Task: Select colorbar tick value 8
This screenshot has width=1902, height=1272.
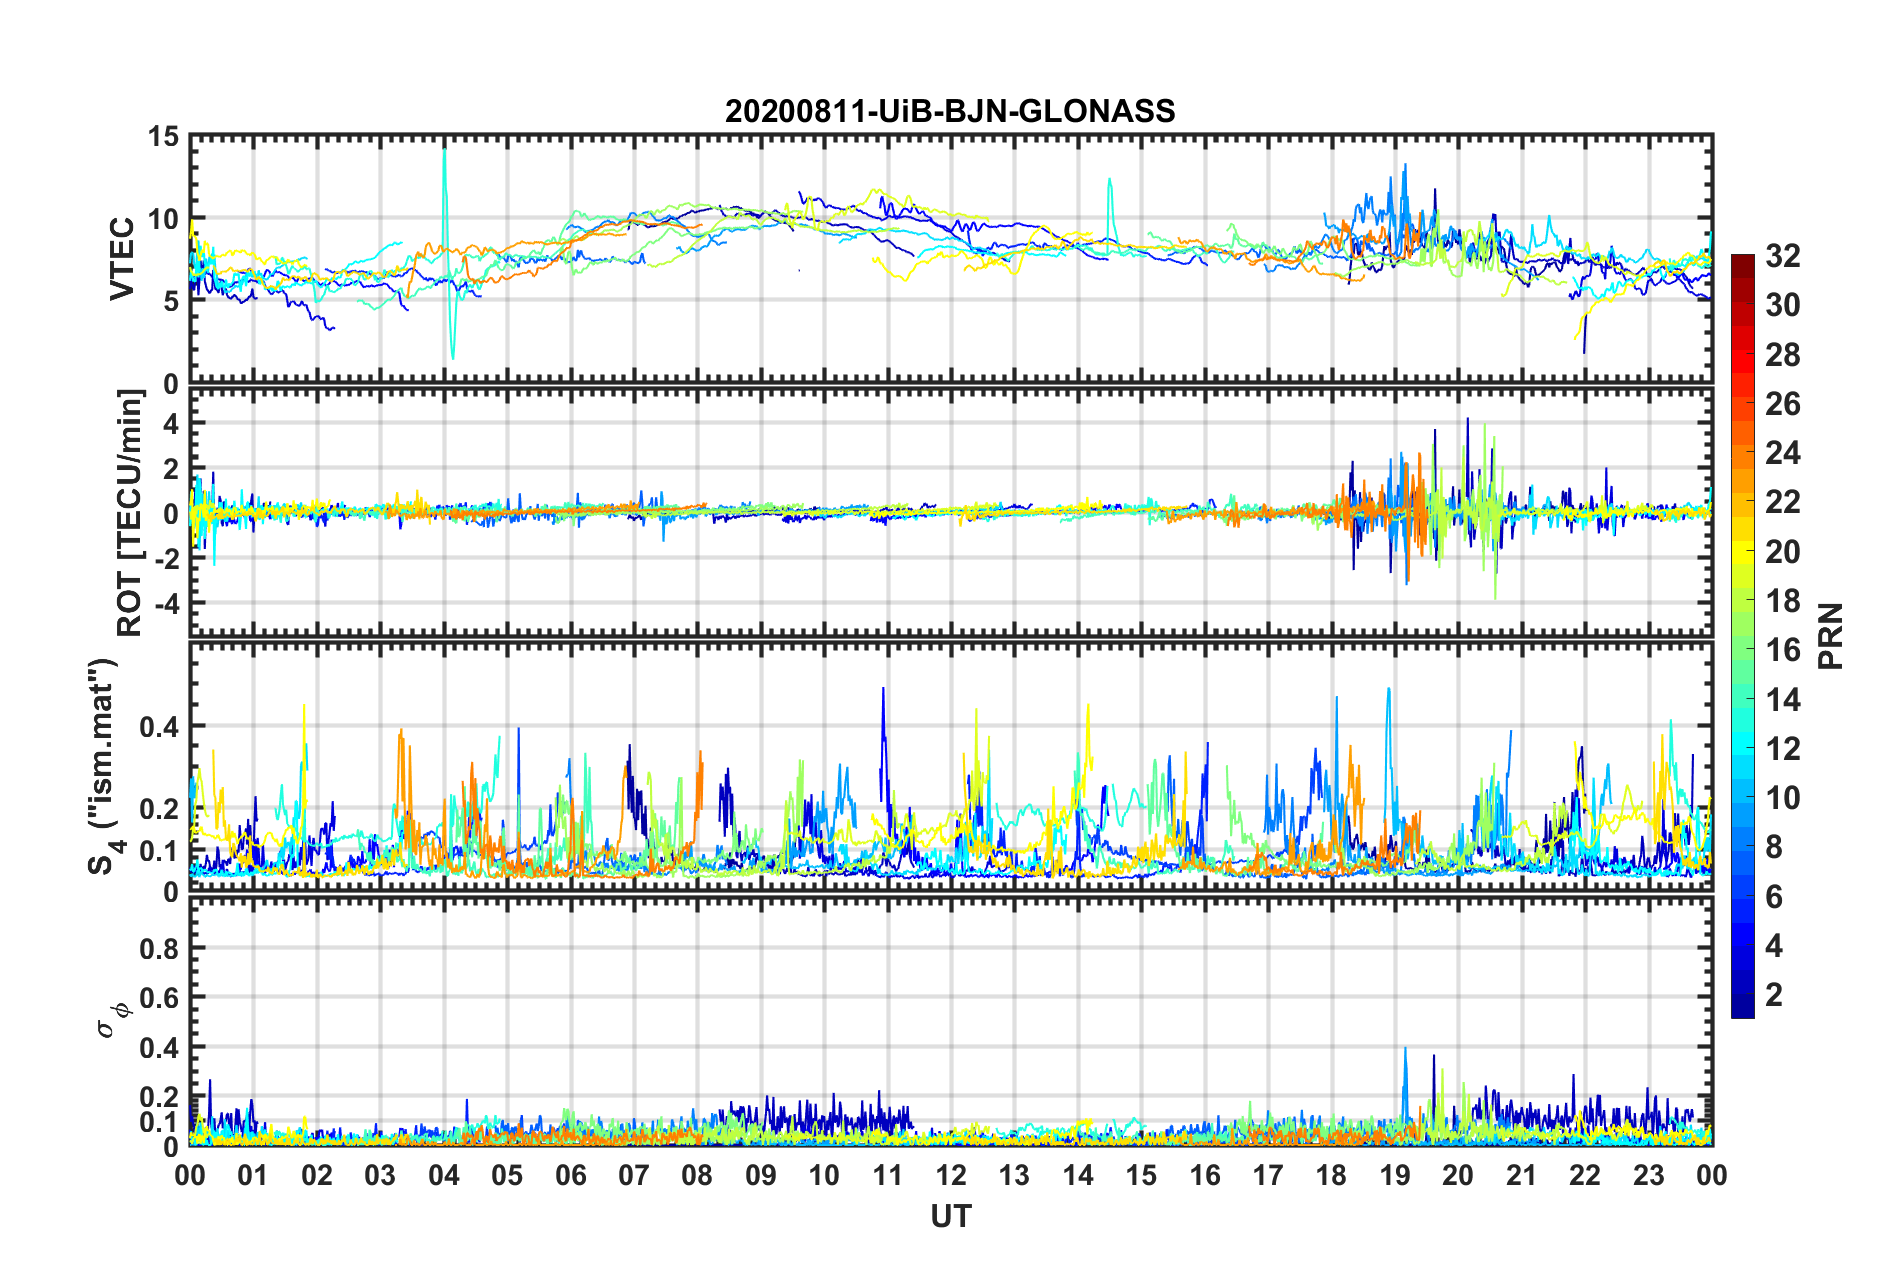Action: tap(1773, 847)
